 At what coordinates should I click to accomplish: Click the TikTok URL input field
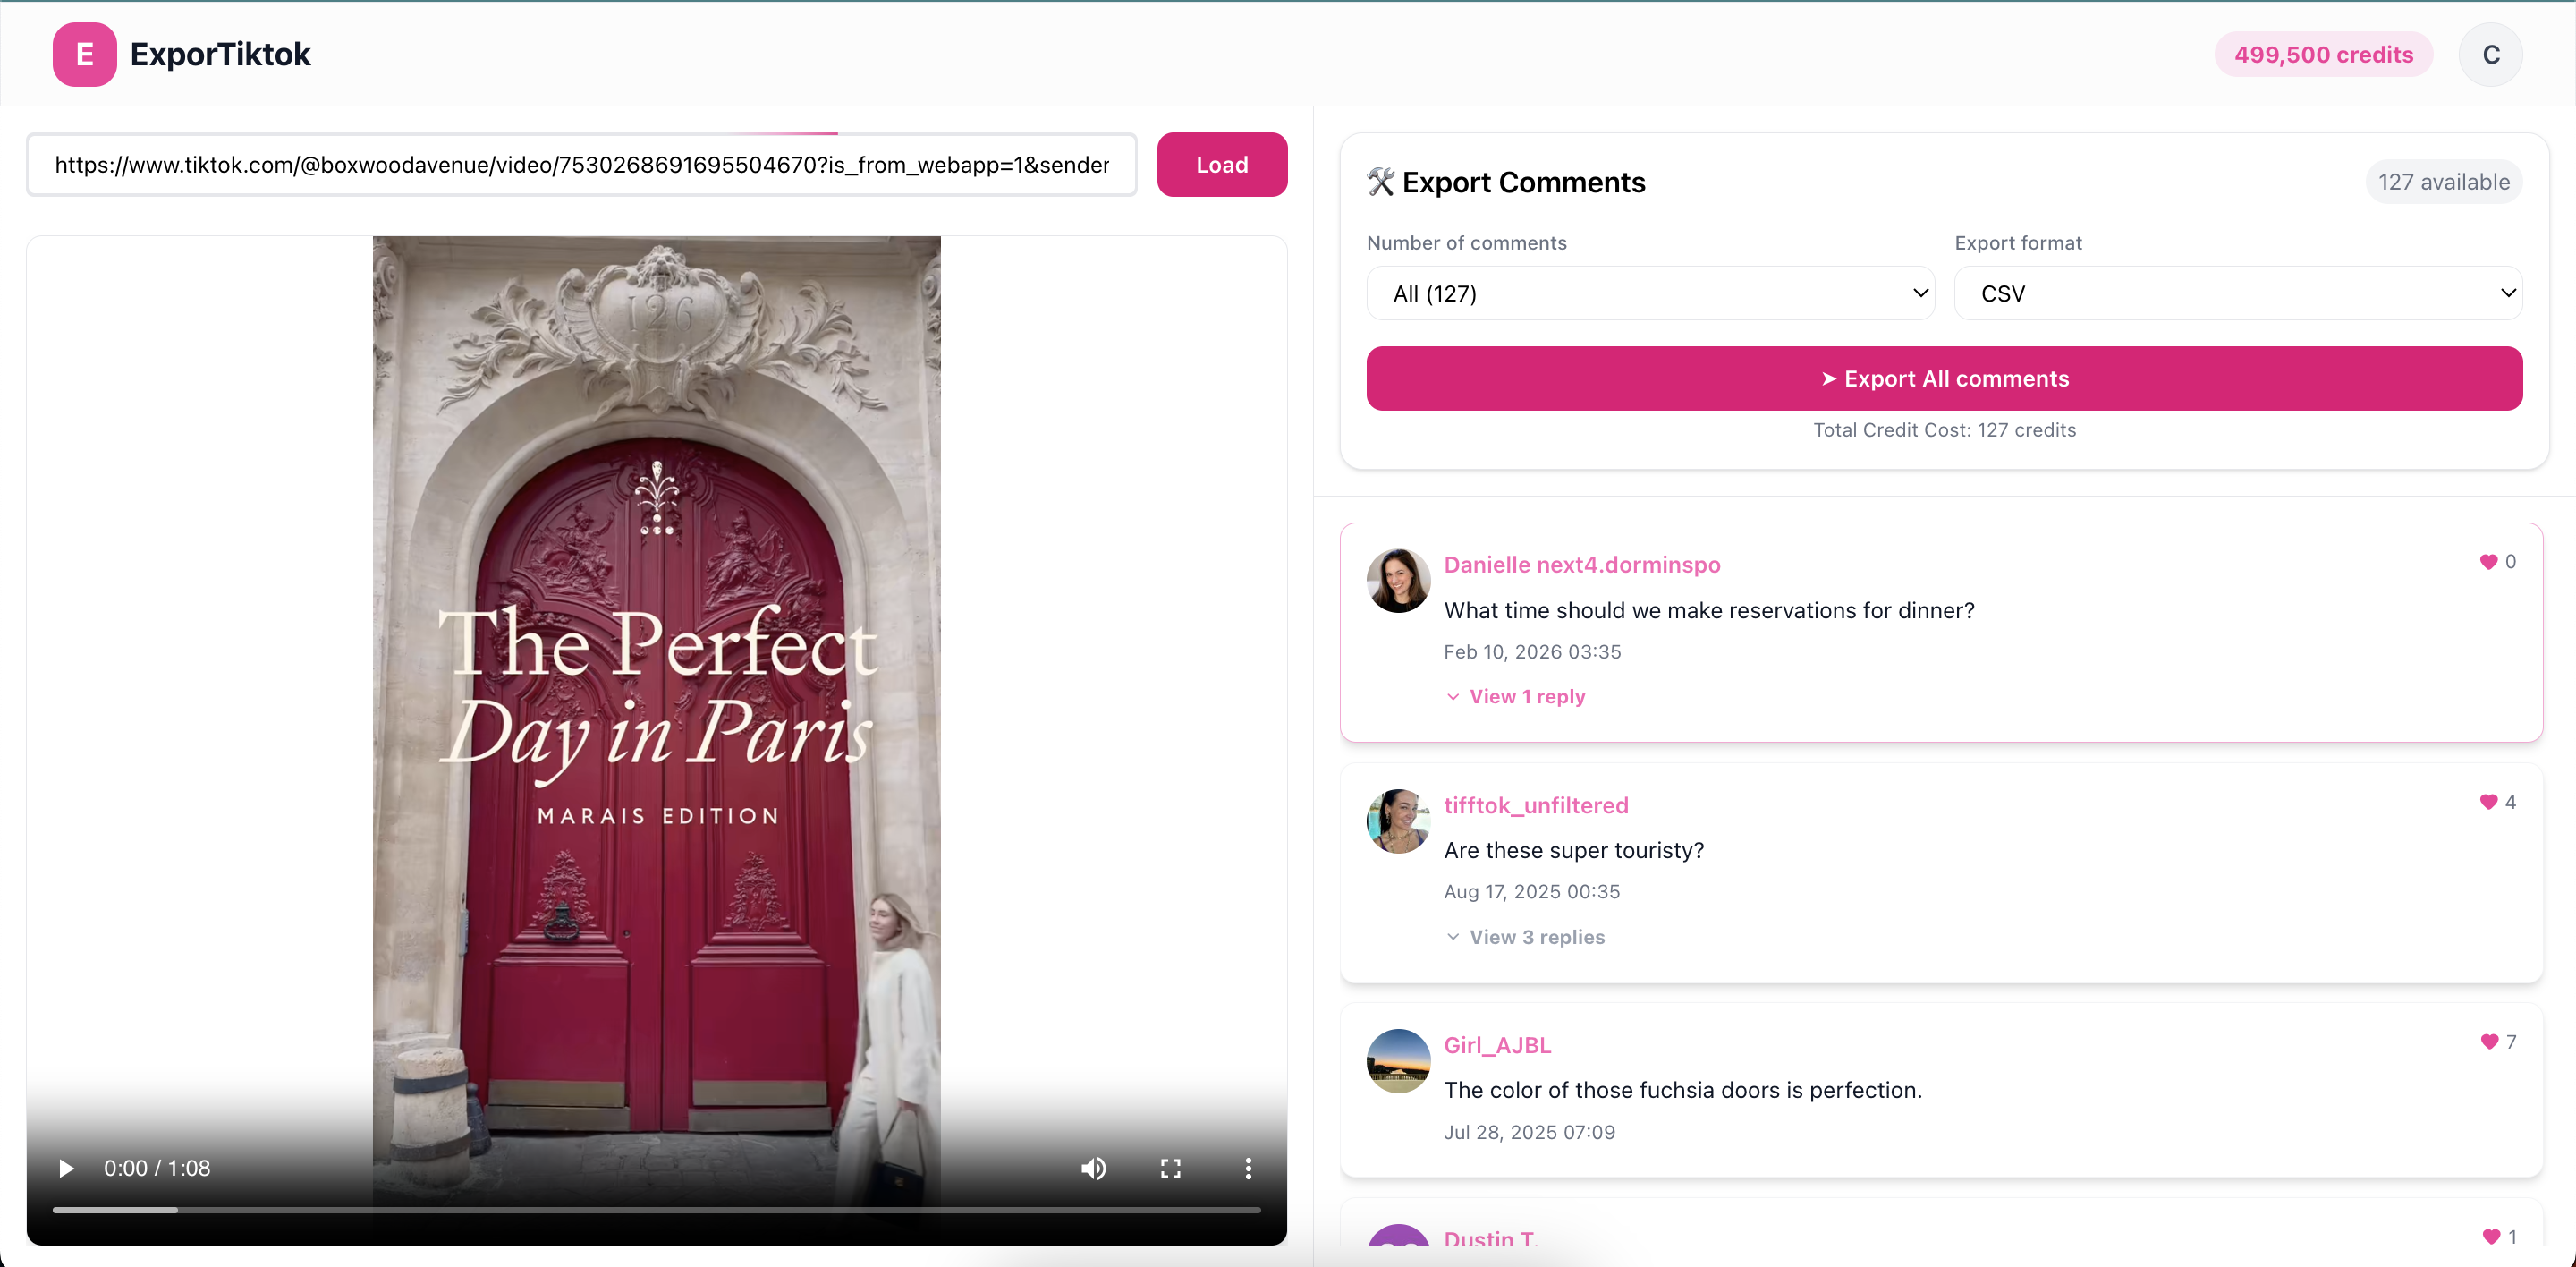(x=581, y=165)
